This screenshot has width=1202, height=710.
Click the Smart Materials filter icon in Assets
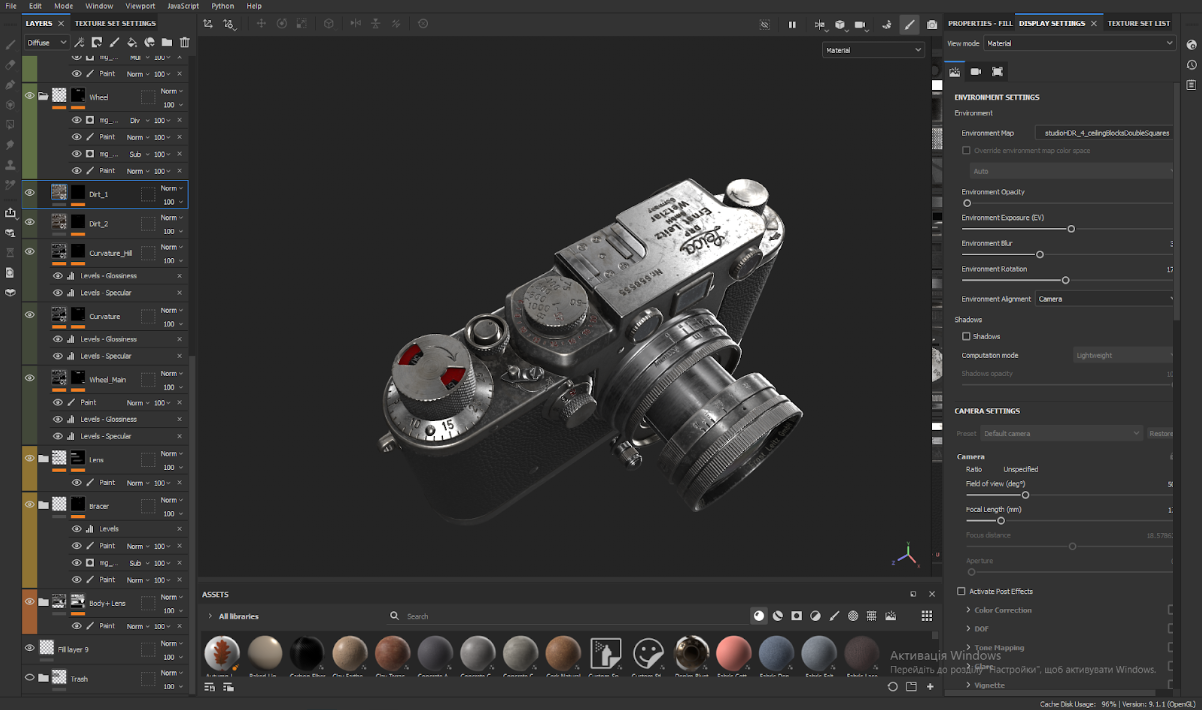click(777, 616)
